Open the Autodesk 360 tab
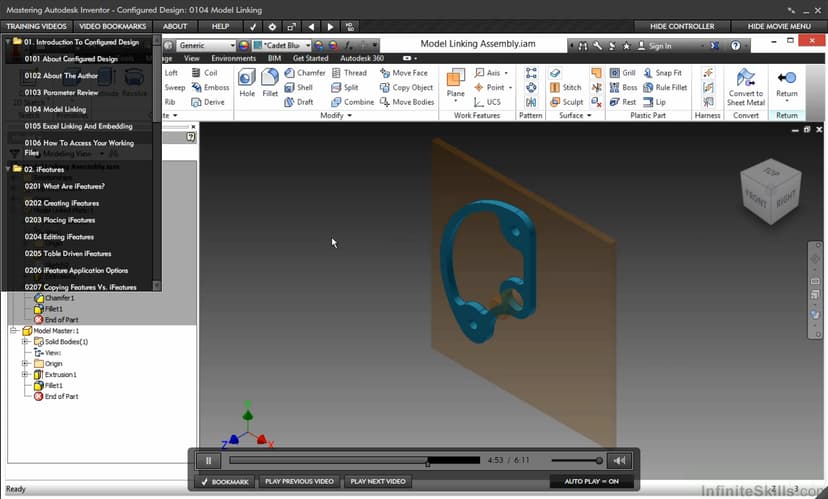Image resolution: width=828 pixels, height=499 pixels. (362, 59)
